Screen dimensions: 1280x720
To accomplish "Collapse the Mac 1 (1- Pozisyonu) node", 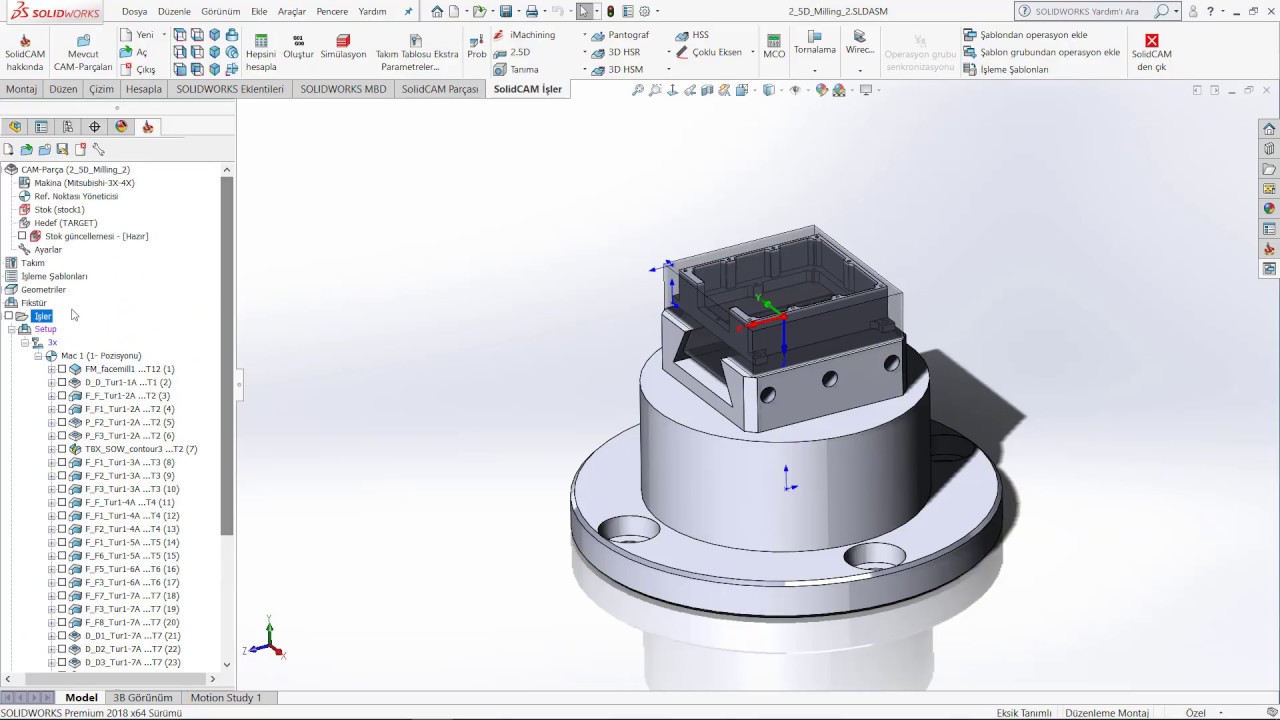I will [x=38, y=356].
